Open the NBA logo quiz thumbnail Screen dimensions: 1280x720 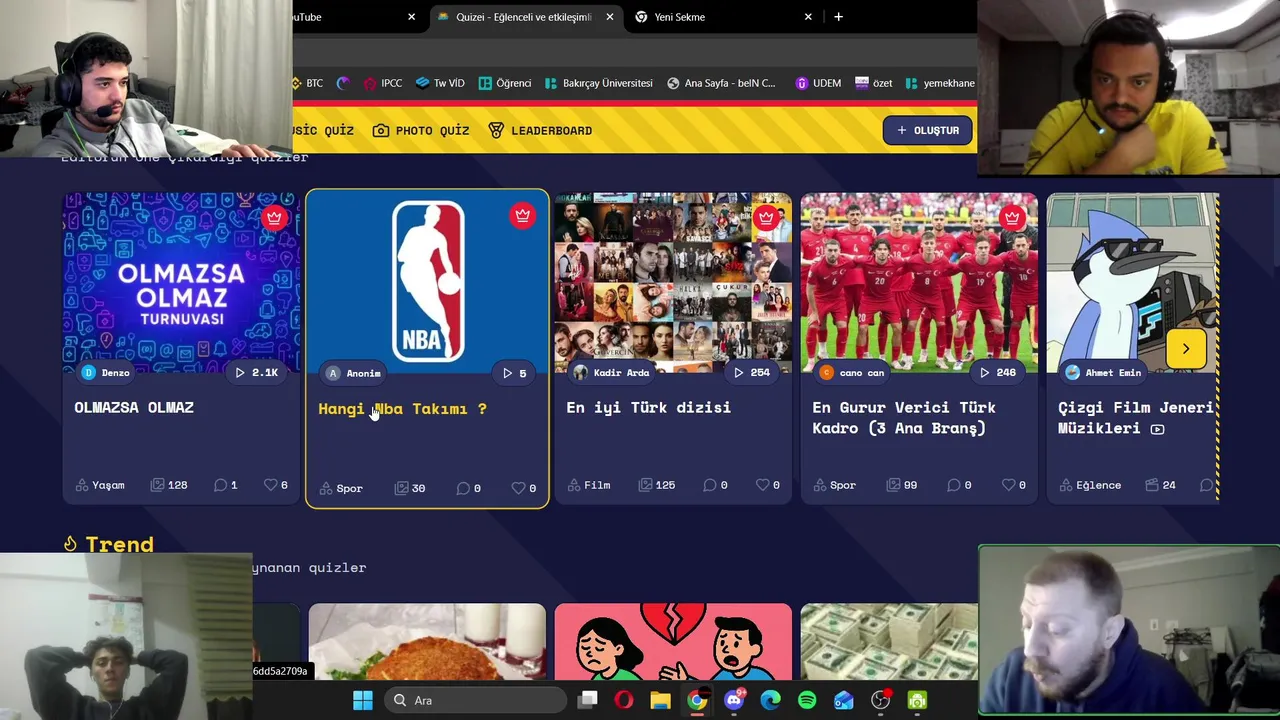click(x=427, y=283)
